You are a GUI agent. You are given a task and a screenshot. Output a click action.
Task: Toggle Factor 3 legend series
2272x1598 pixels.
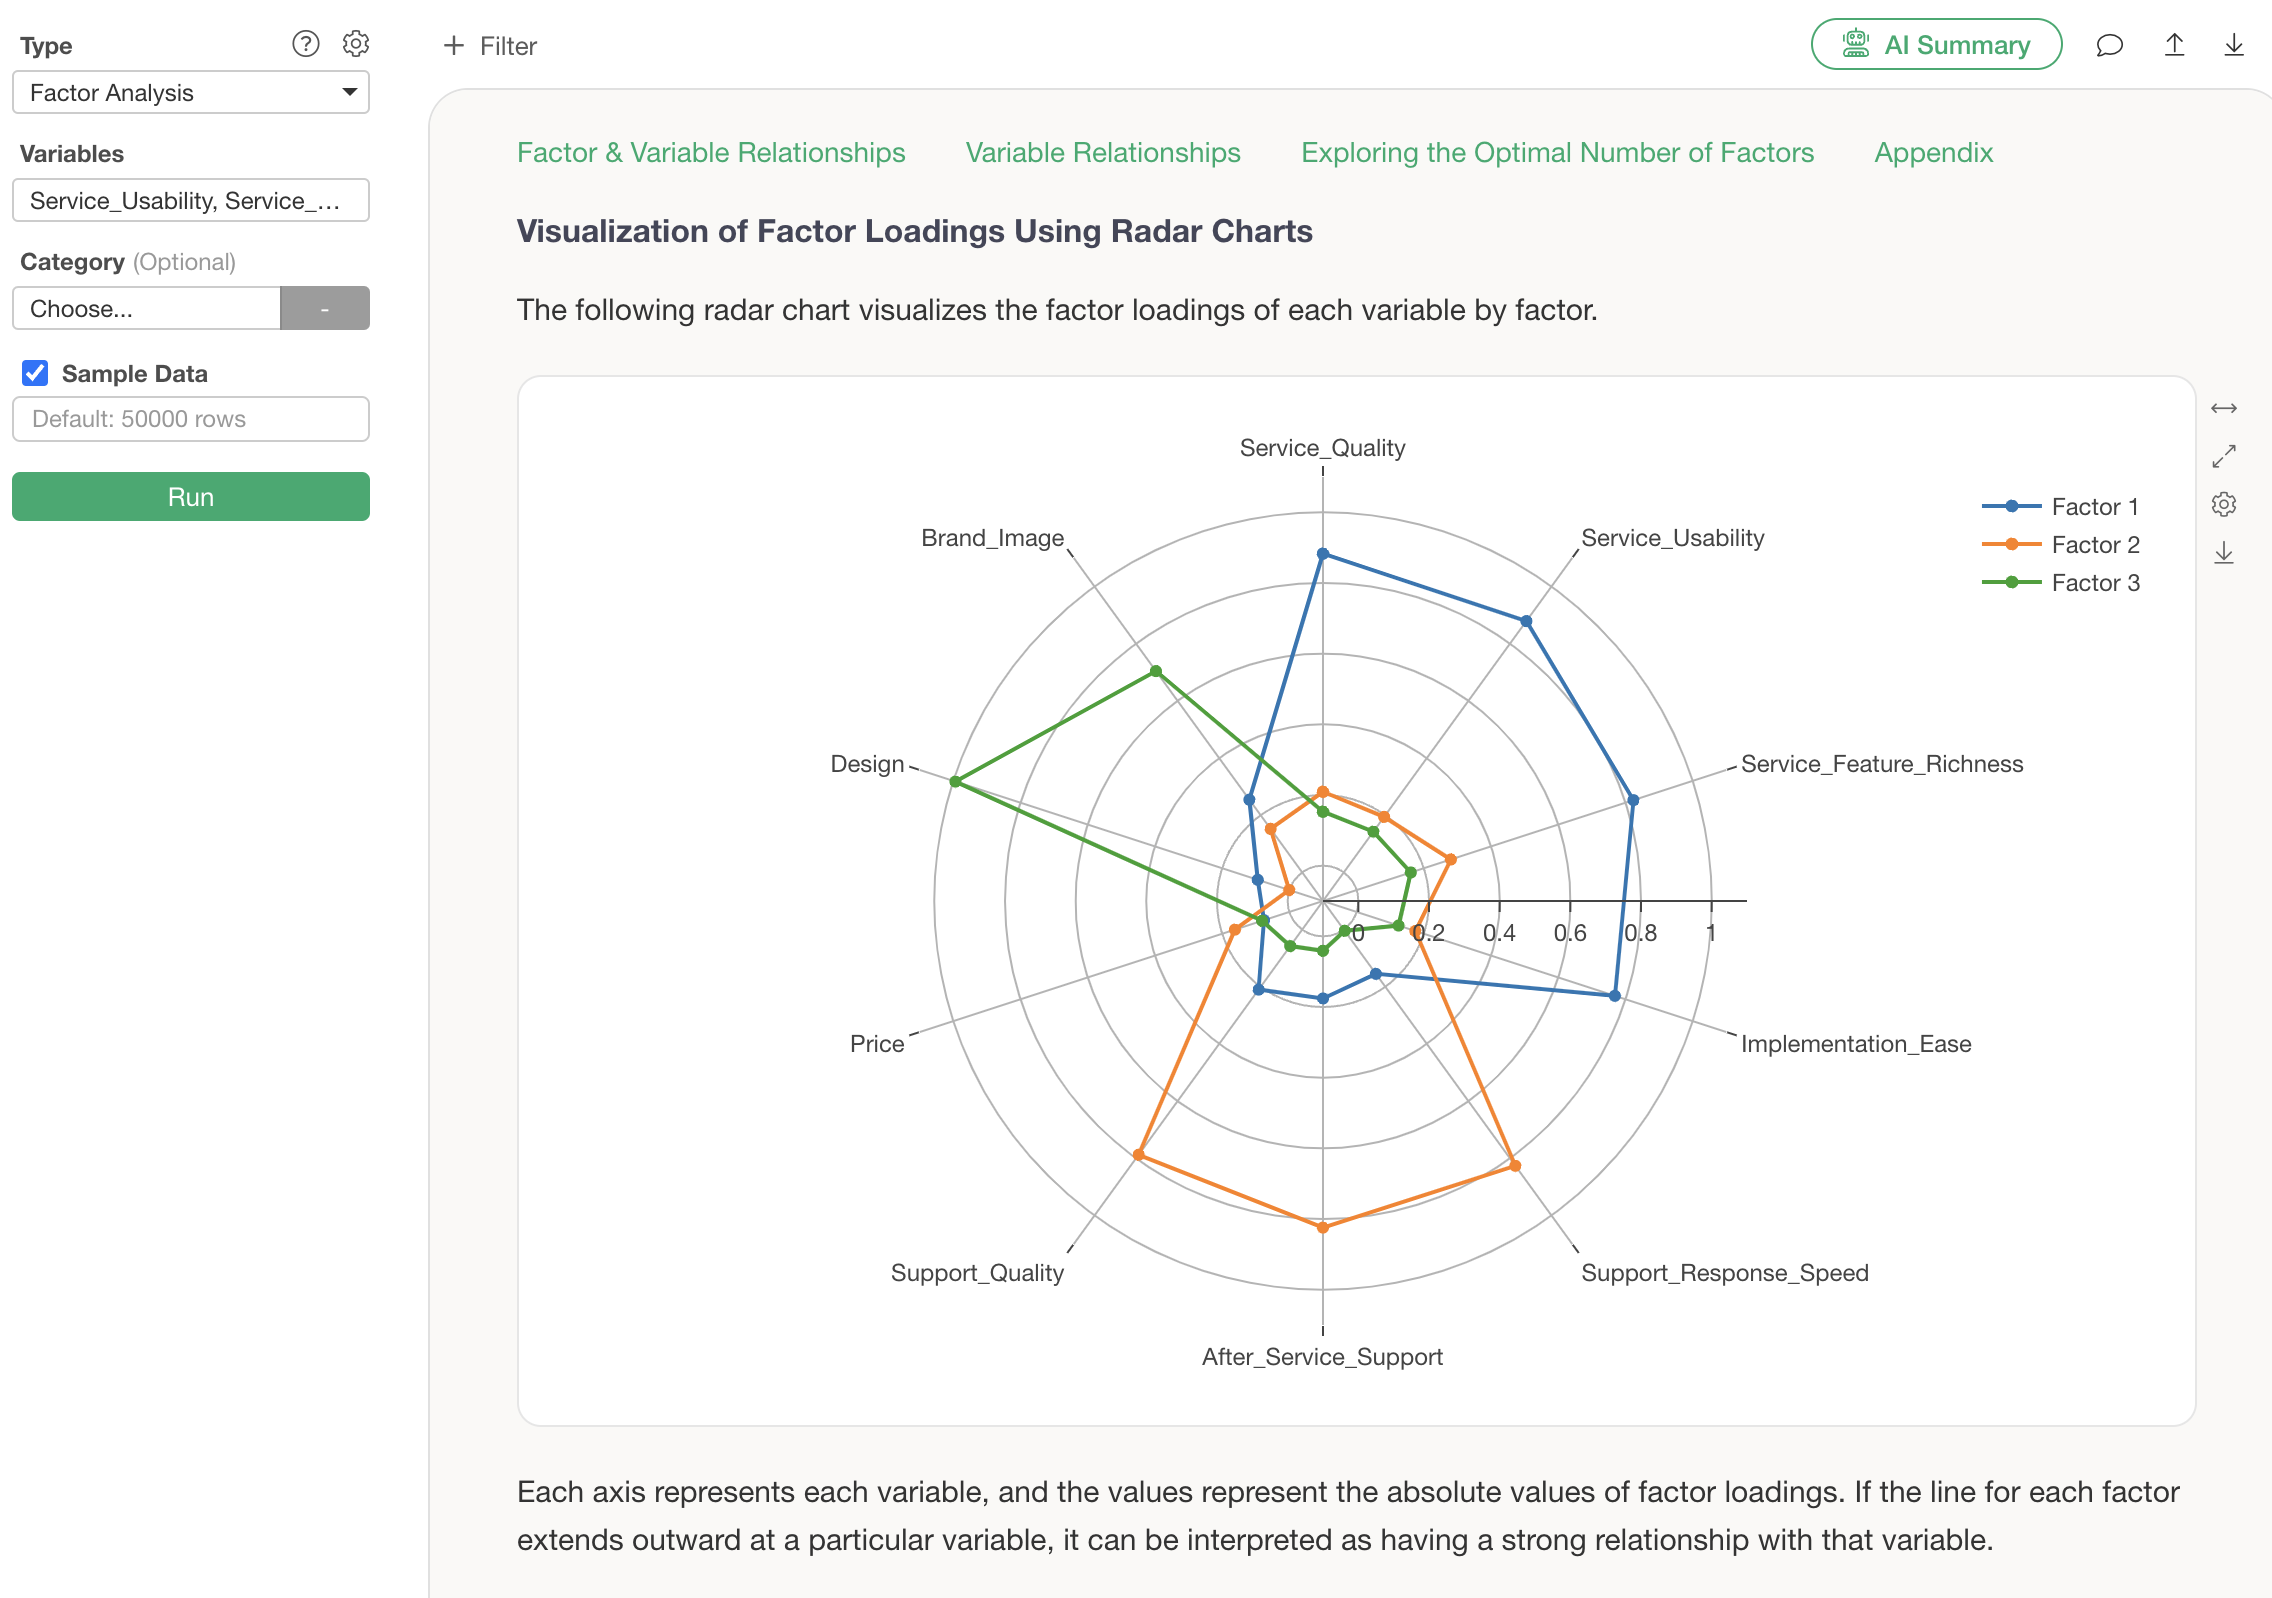[x=2060, y=583]
